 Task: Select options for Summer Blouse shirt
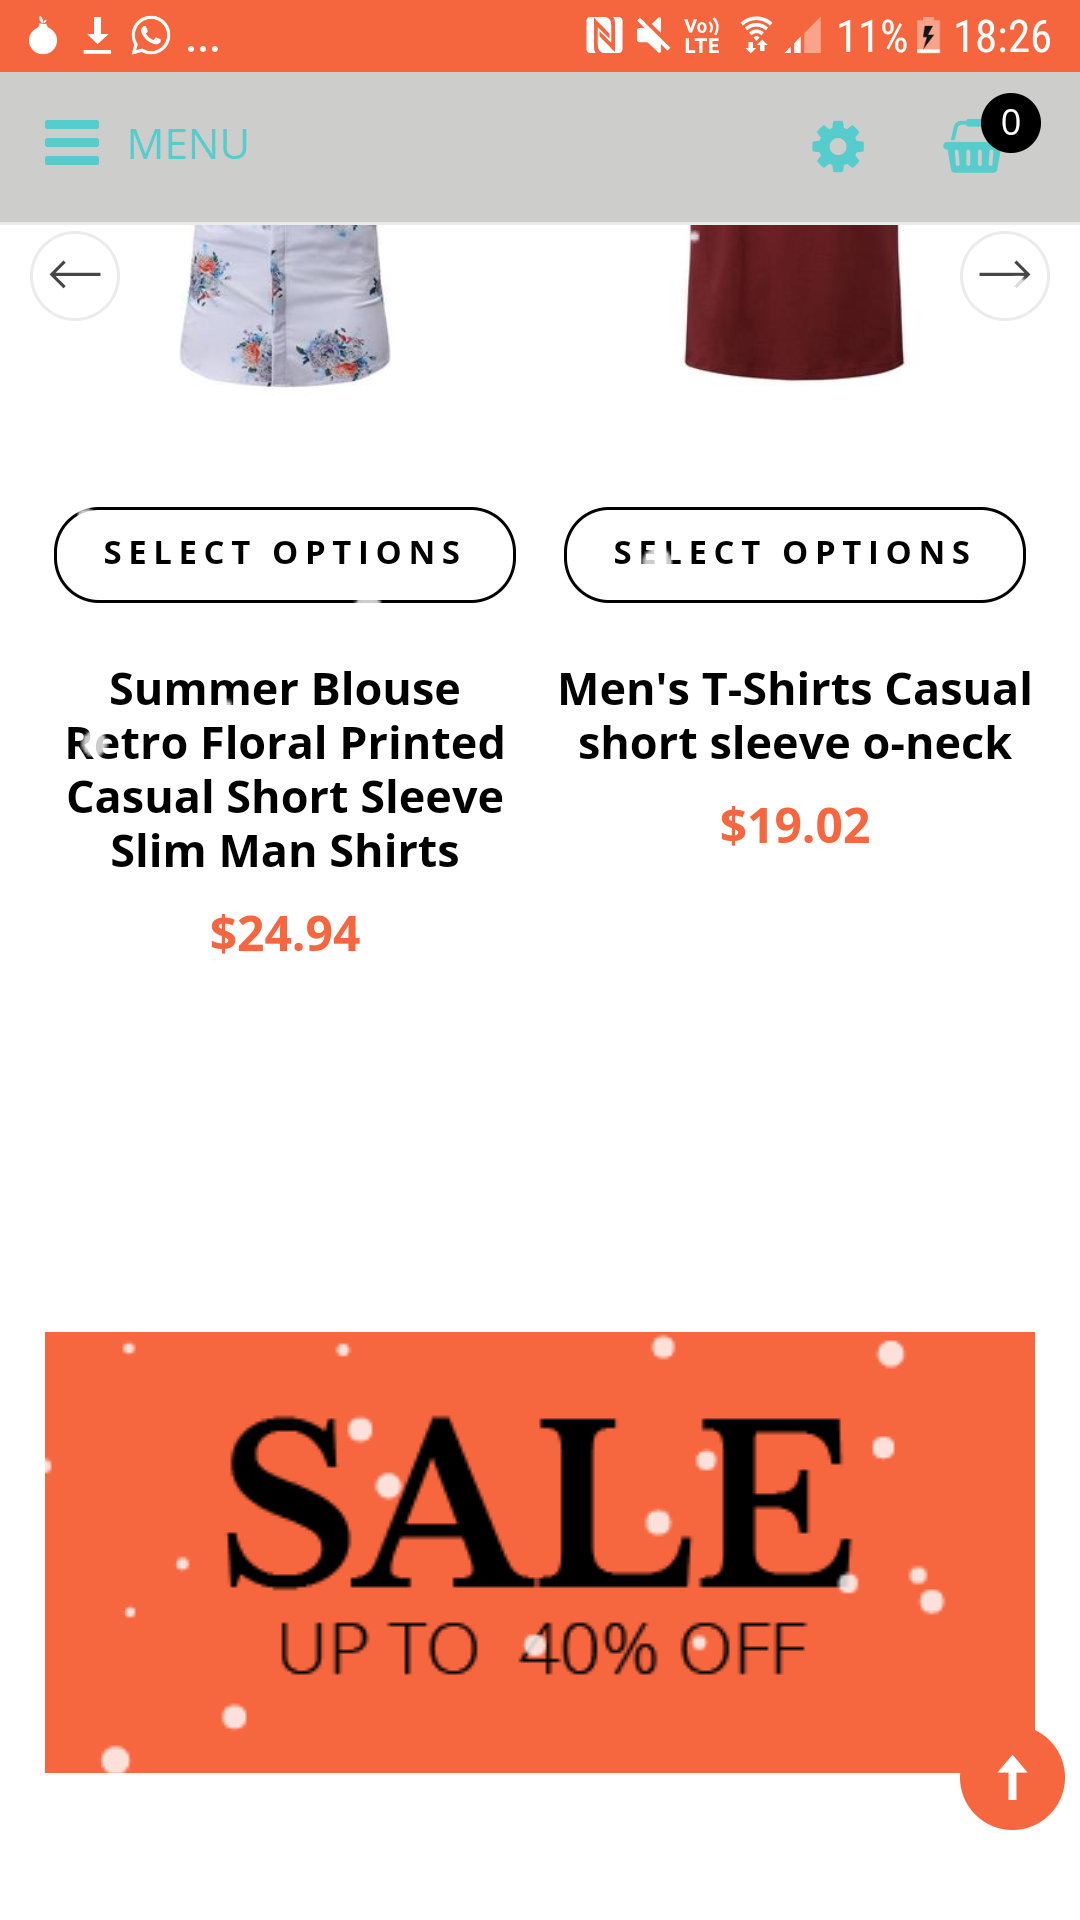(x=285, y=554)
